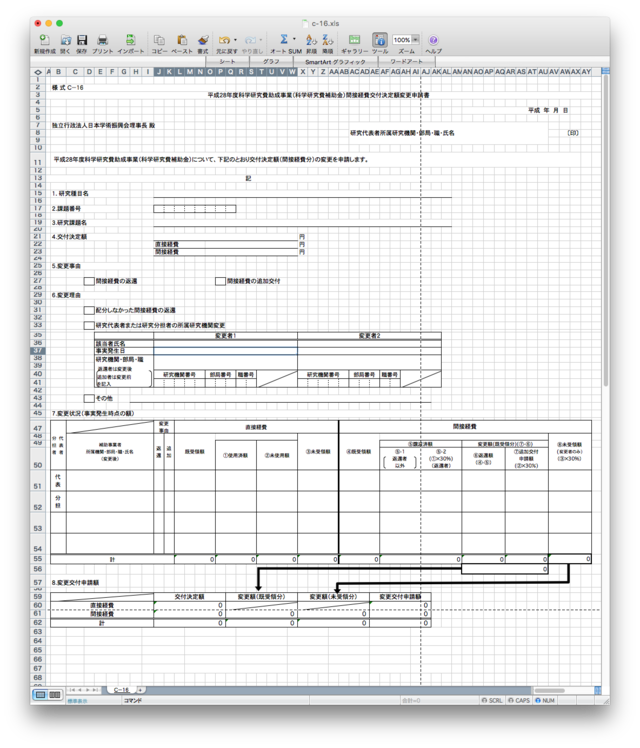Viewport: 640px width, 748px height.
Task: Click the 7.変更状況(事実発生時点の額) label
Action: [93, 413]
